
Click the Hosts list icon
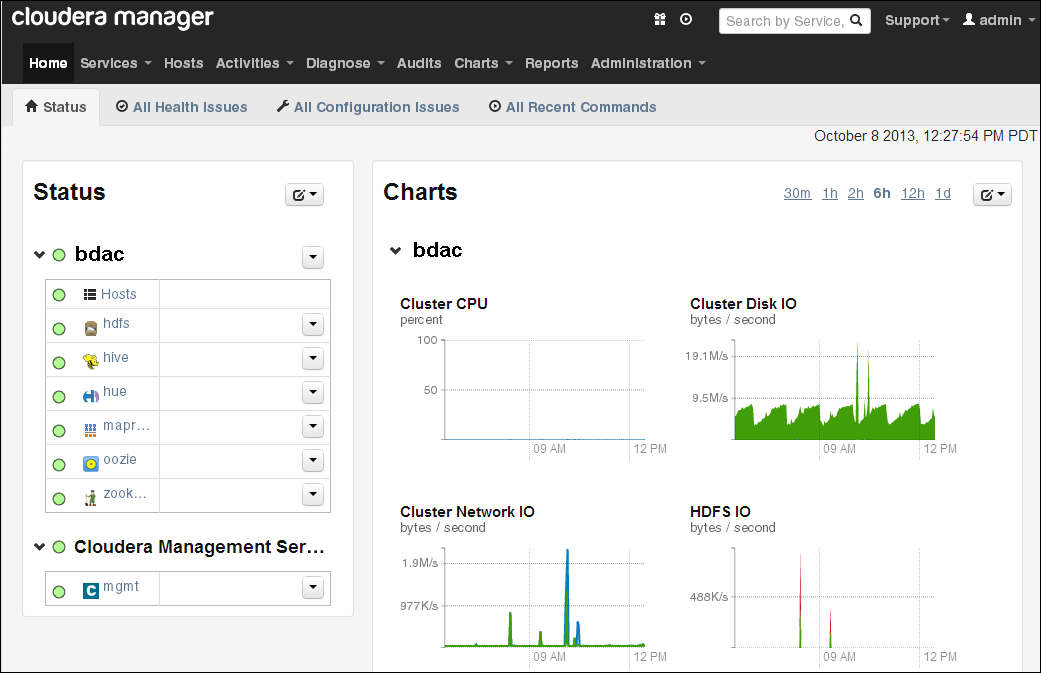click(x=90, y=295)
